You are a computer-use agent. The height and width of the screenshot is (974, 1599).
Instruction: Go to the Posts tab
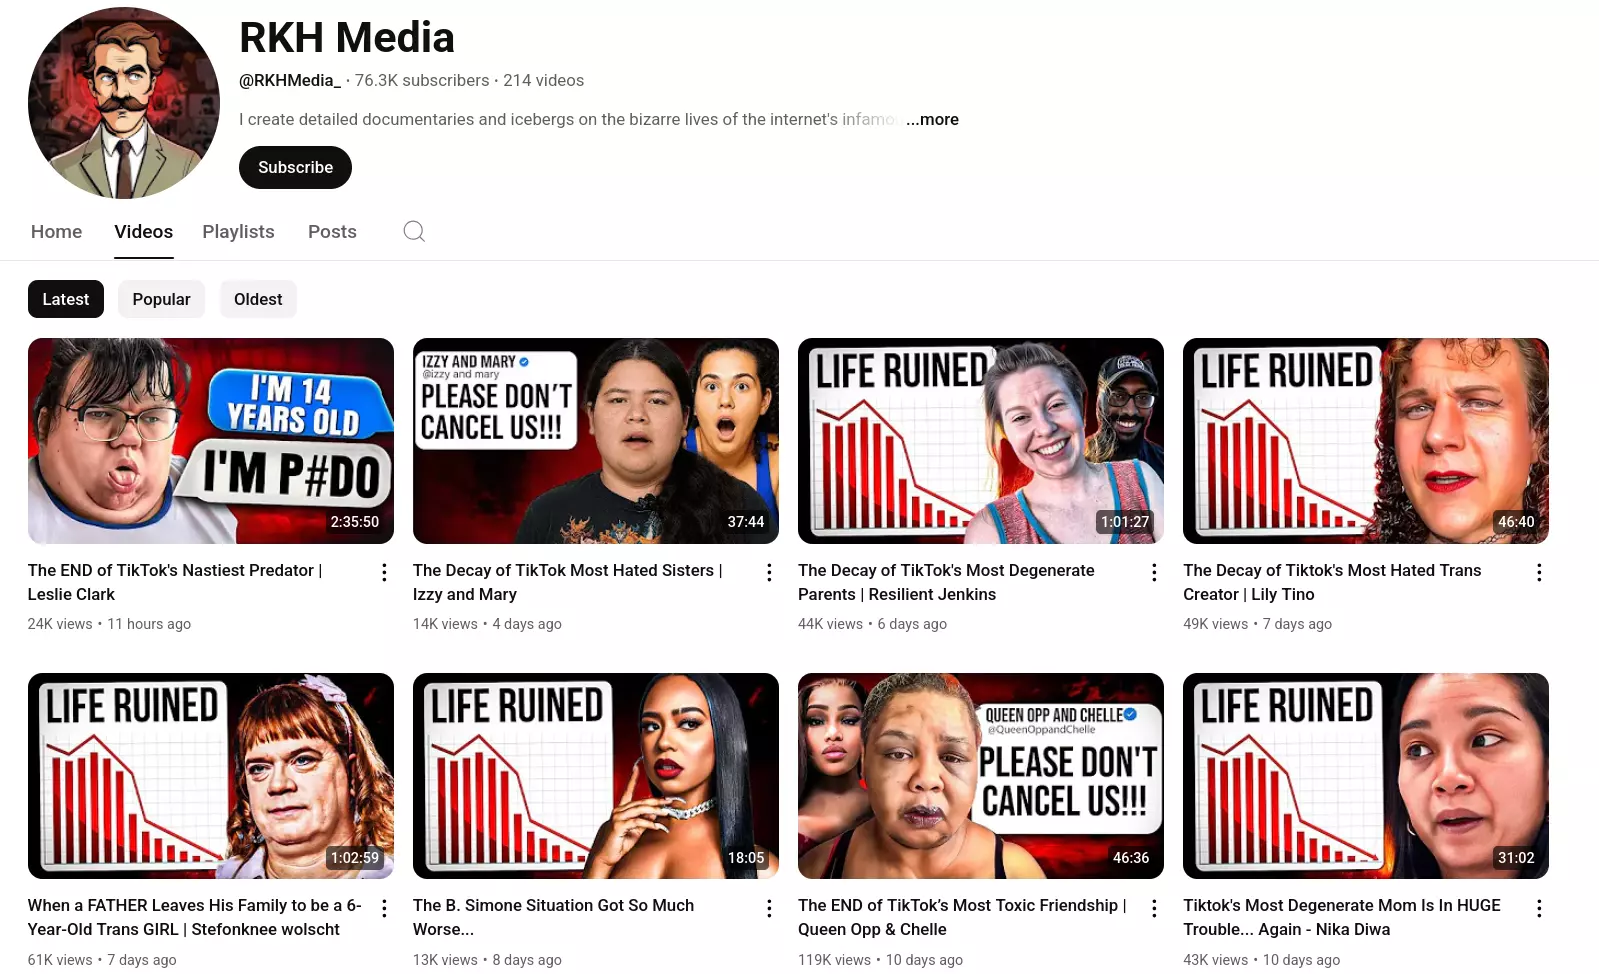[x=332, y=232]
